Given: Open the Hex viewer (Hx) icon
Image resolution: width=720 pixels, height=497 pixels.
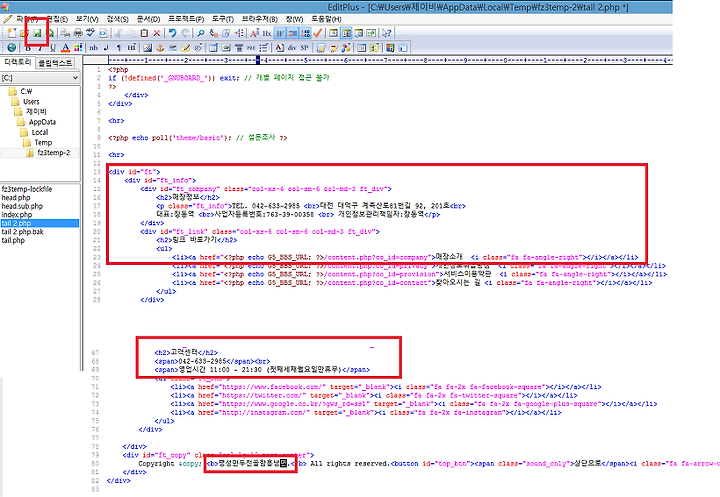Looking at the screenshot, I should (267, 33).
